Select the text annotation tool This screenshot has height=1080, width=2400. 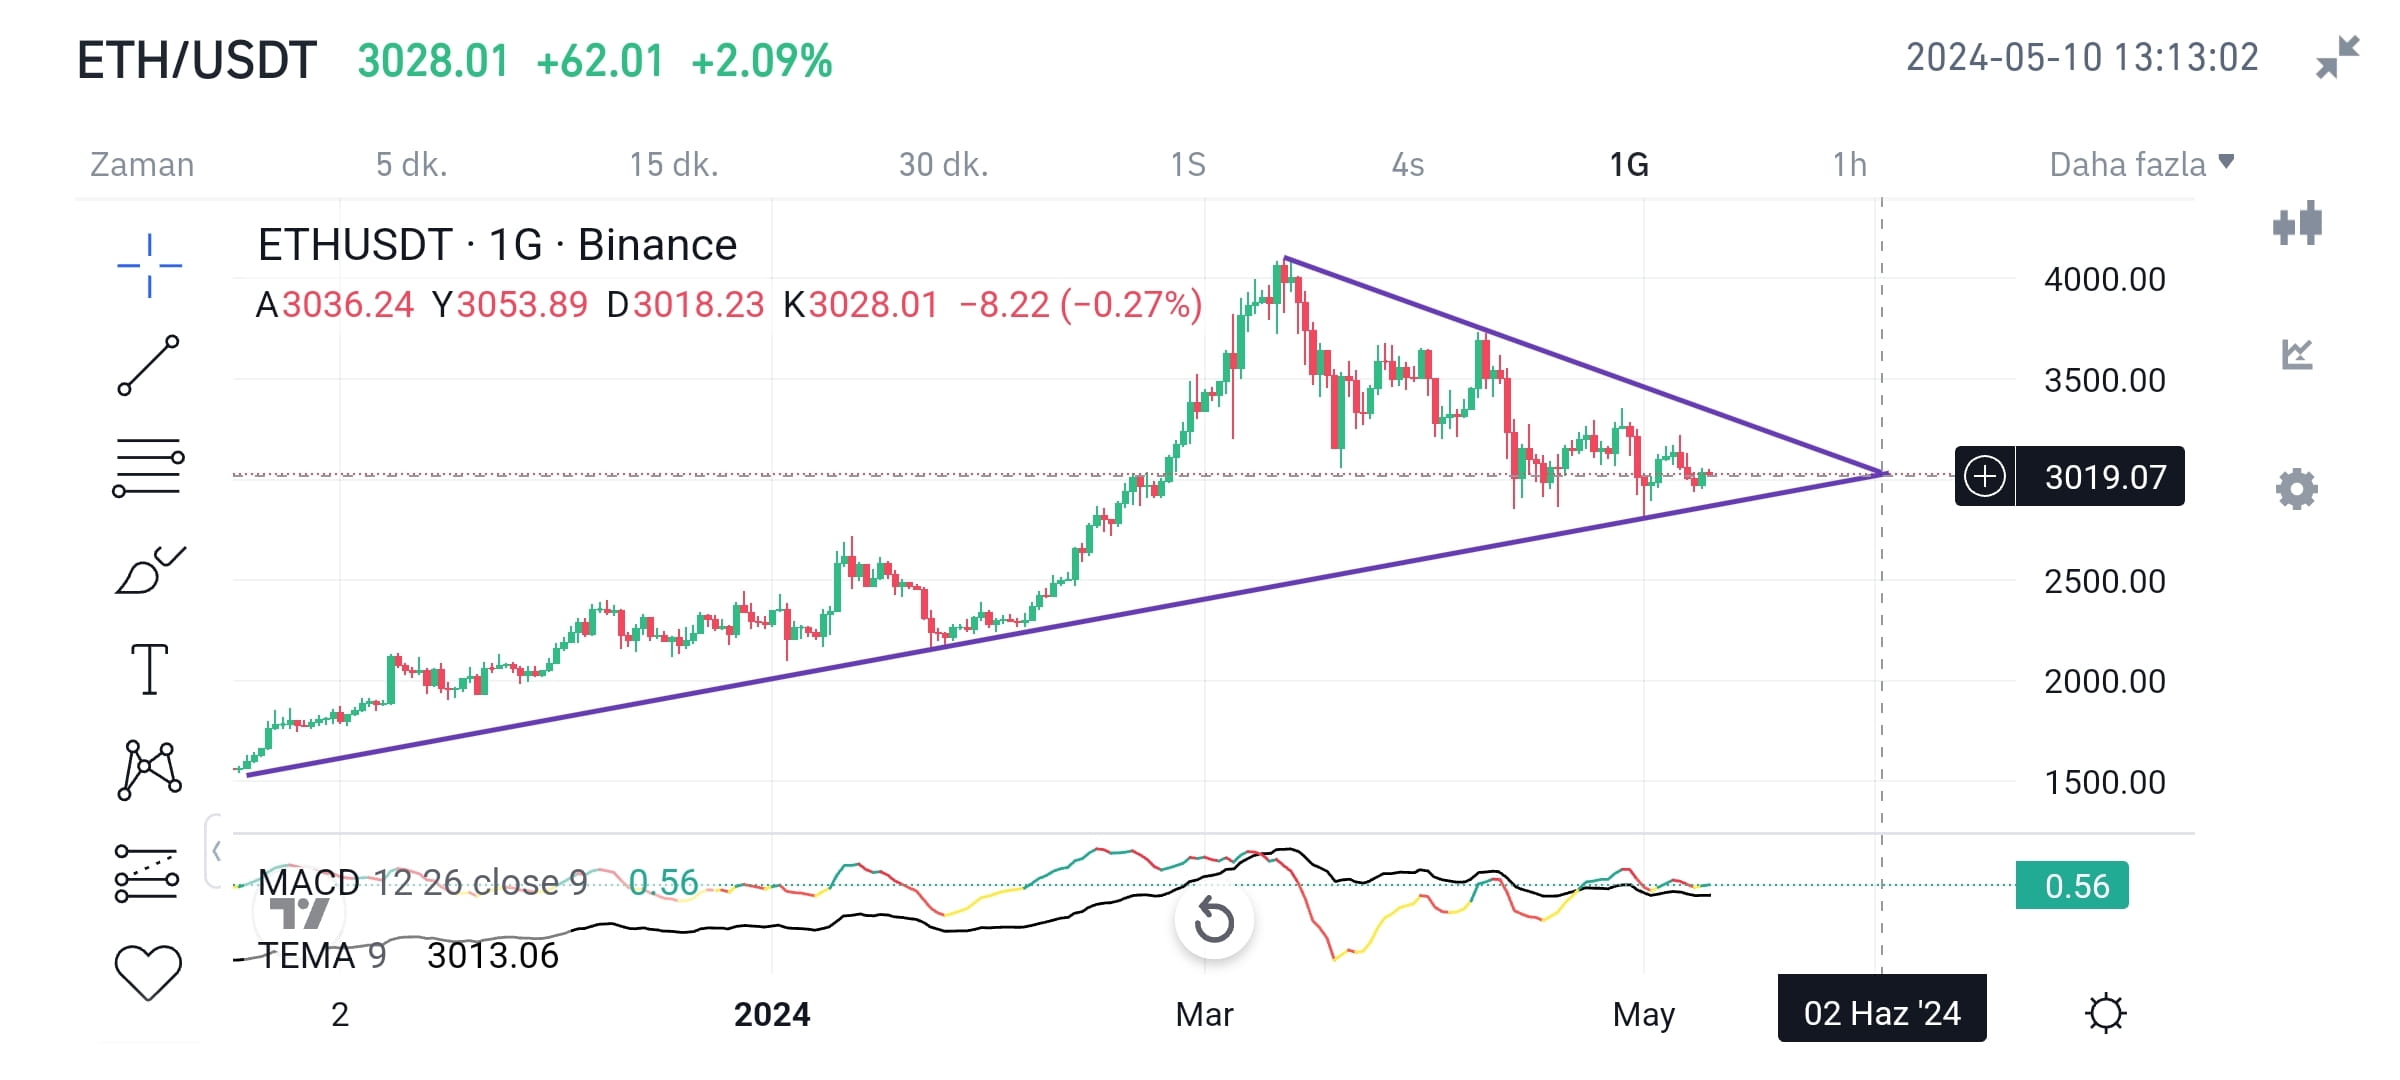click(x=150, y=669)
